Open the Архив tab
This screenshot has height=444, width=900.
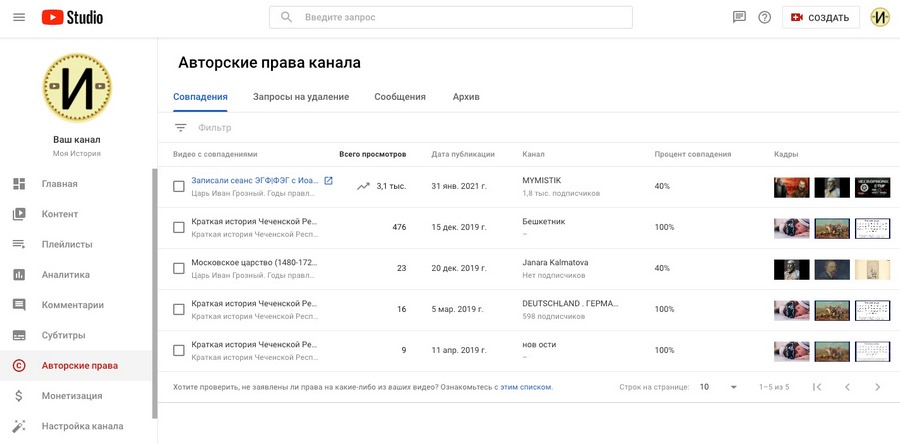[x=466, y=97]
